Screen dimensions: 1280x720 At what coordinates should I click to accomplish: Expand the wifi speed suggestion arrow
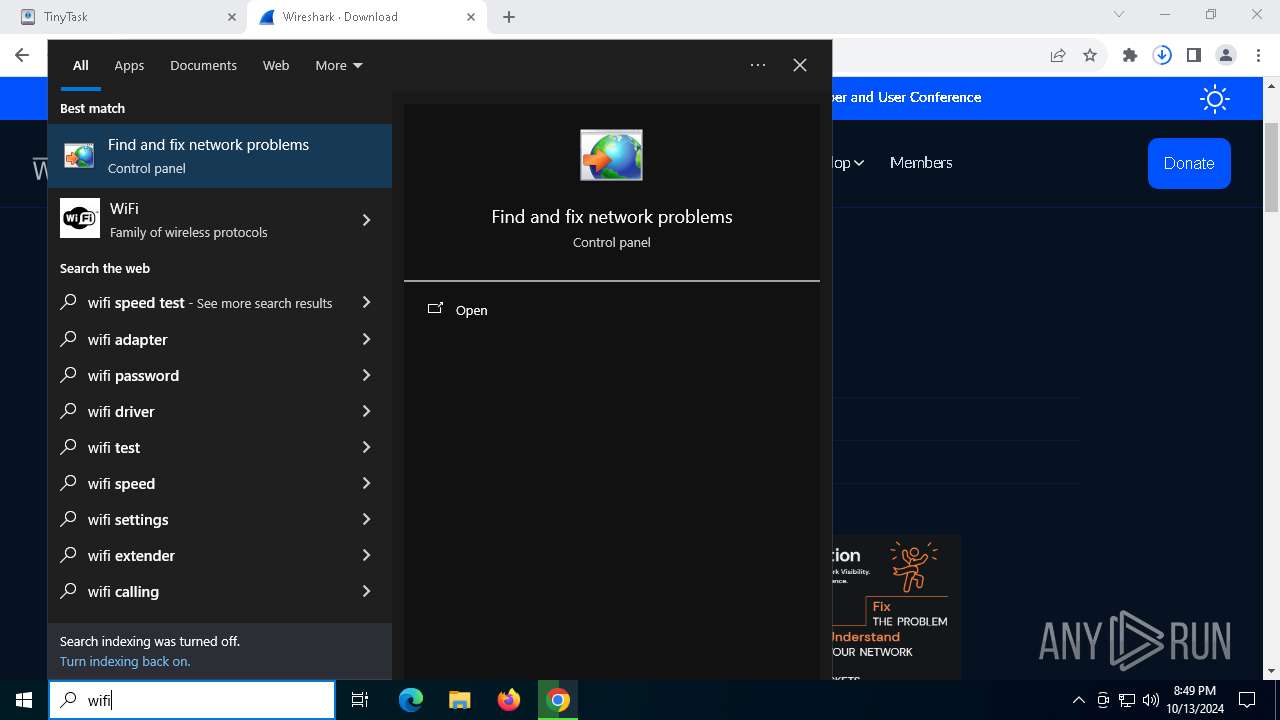pos(366,483)
